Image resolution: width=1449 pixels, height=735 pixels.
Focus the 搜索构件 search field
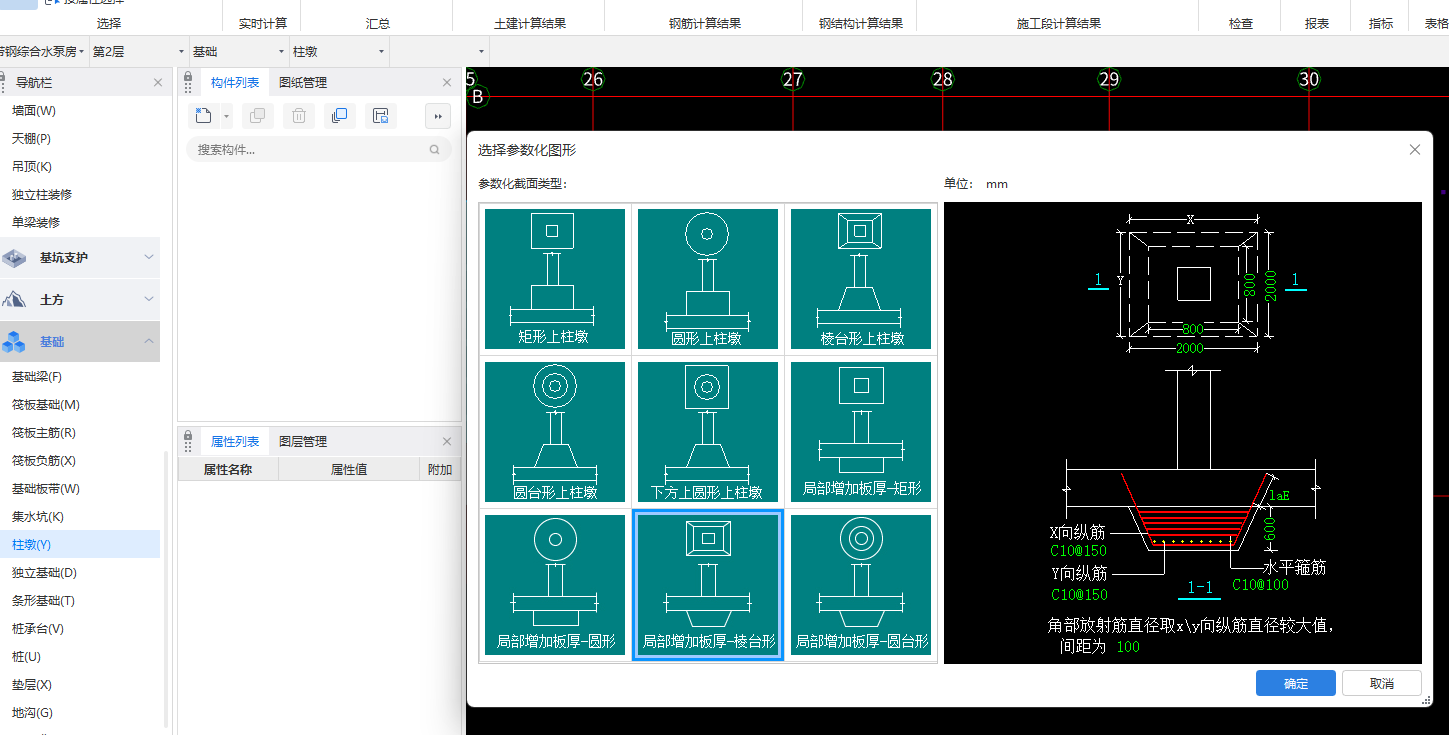coord(319,150)
